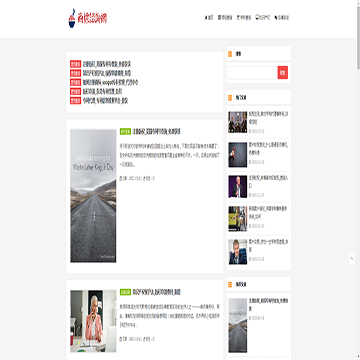The height and width of the screenshot is (360, 360).
Task: Open the home navigation menu item
Action: pos(209,18)
